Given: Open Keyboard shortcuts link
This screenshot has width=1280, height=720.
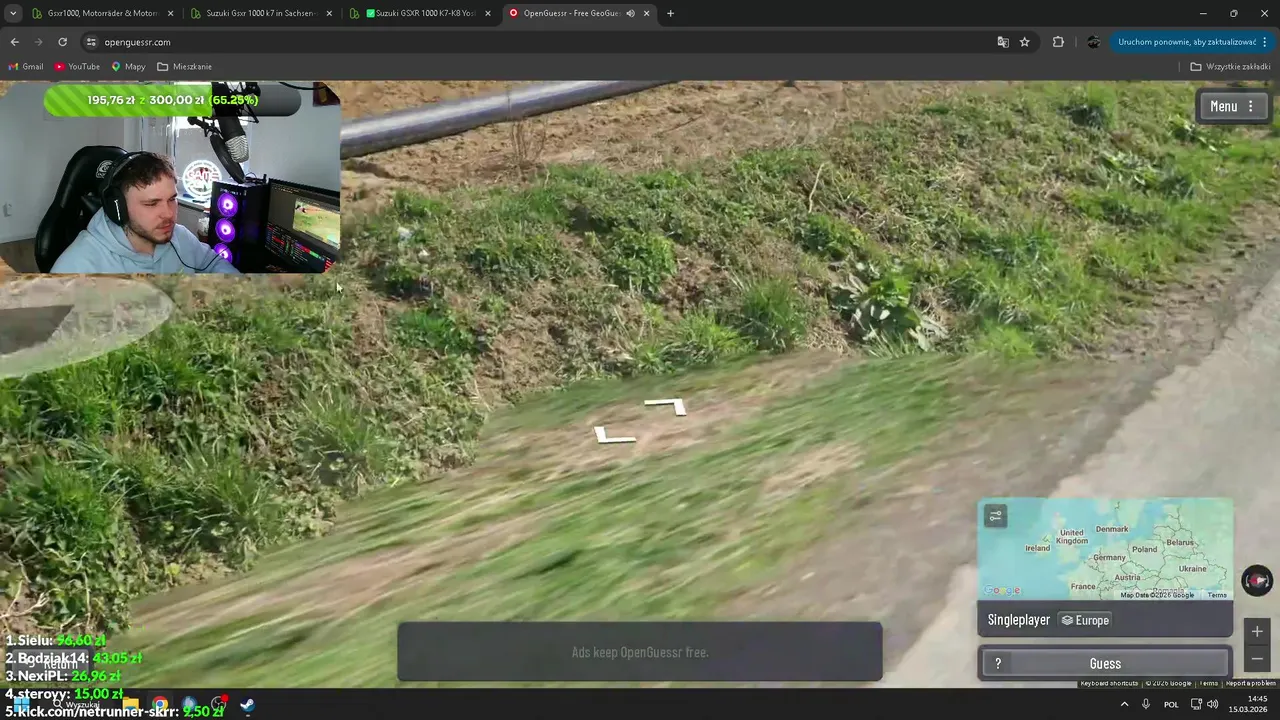Looking at the screenshot, I should (x=1109, y=683).
